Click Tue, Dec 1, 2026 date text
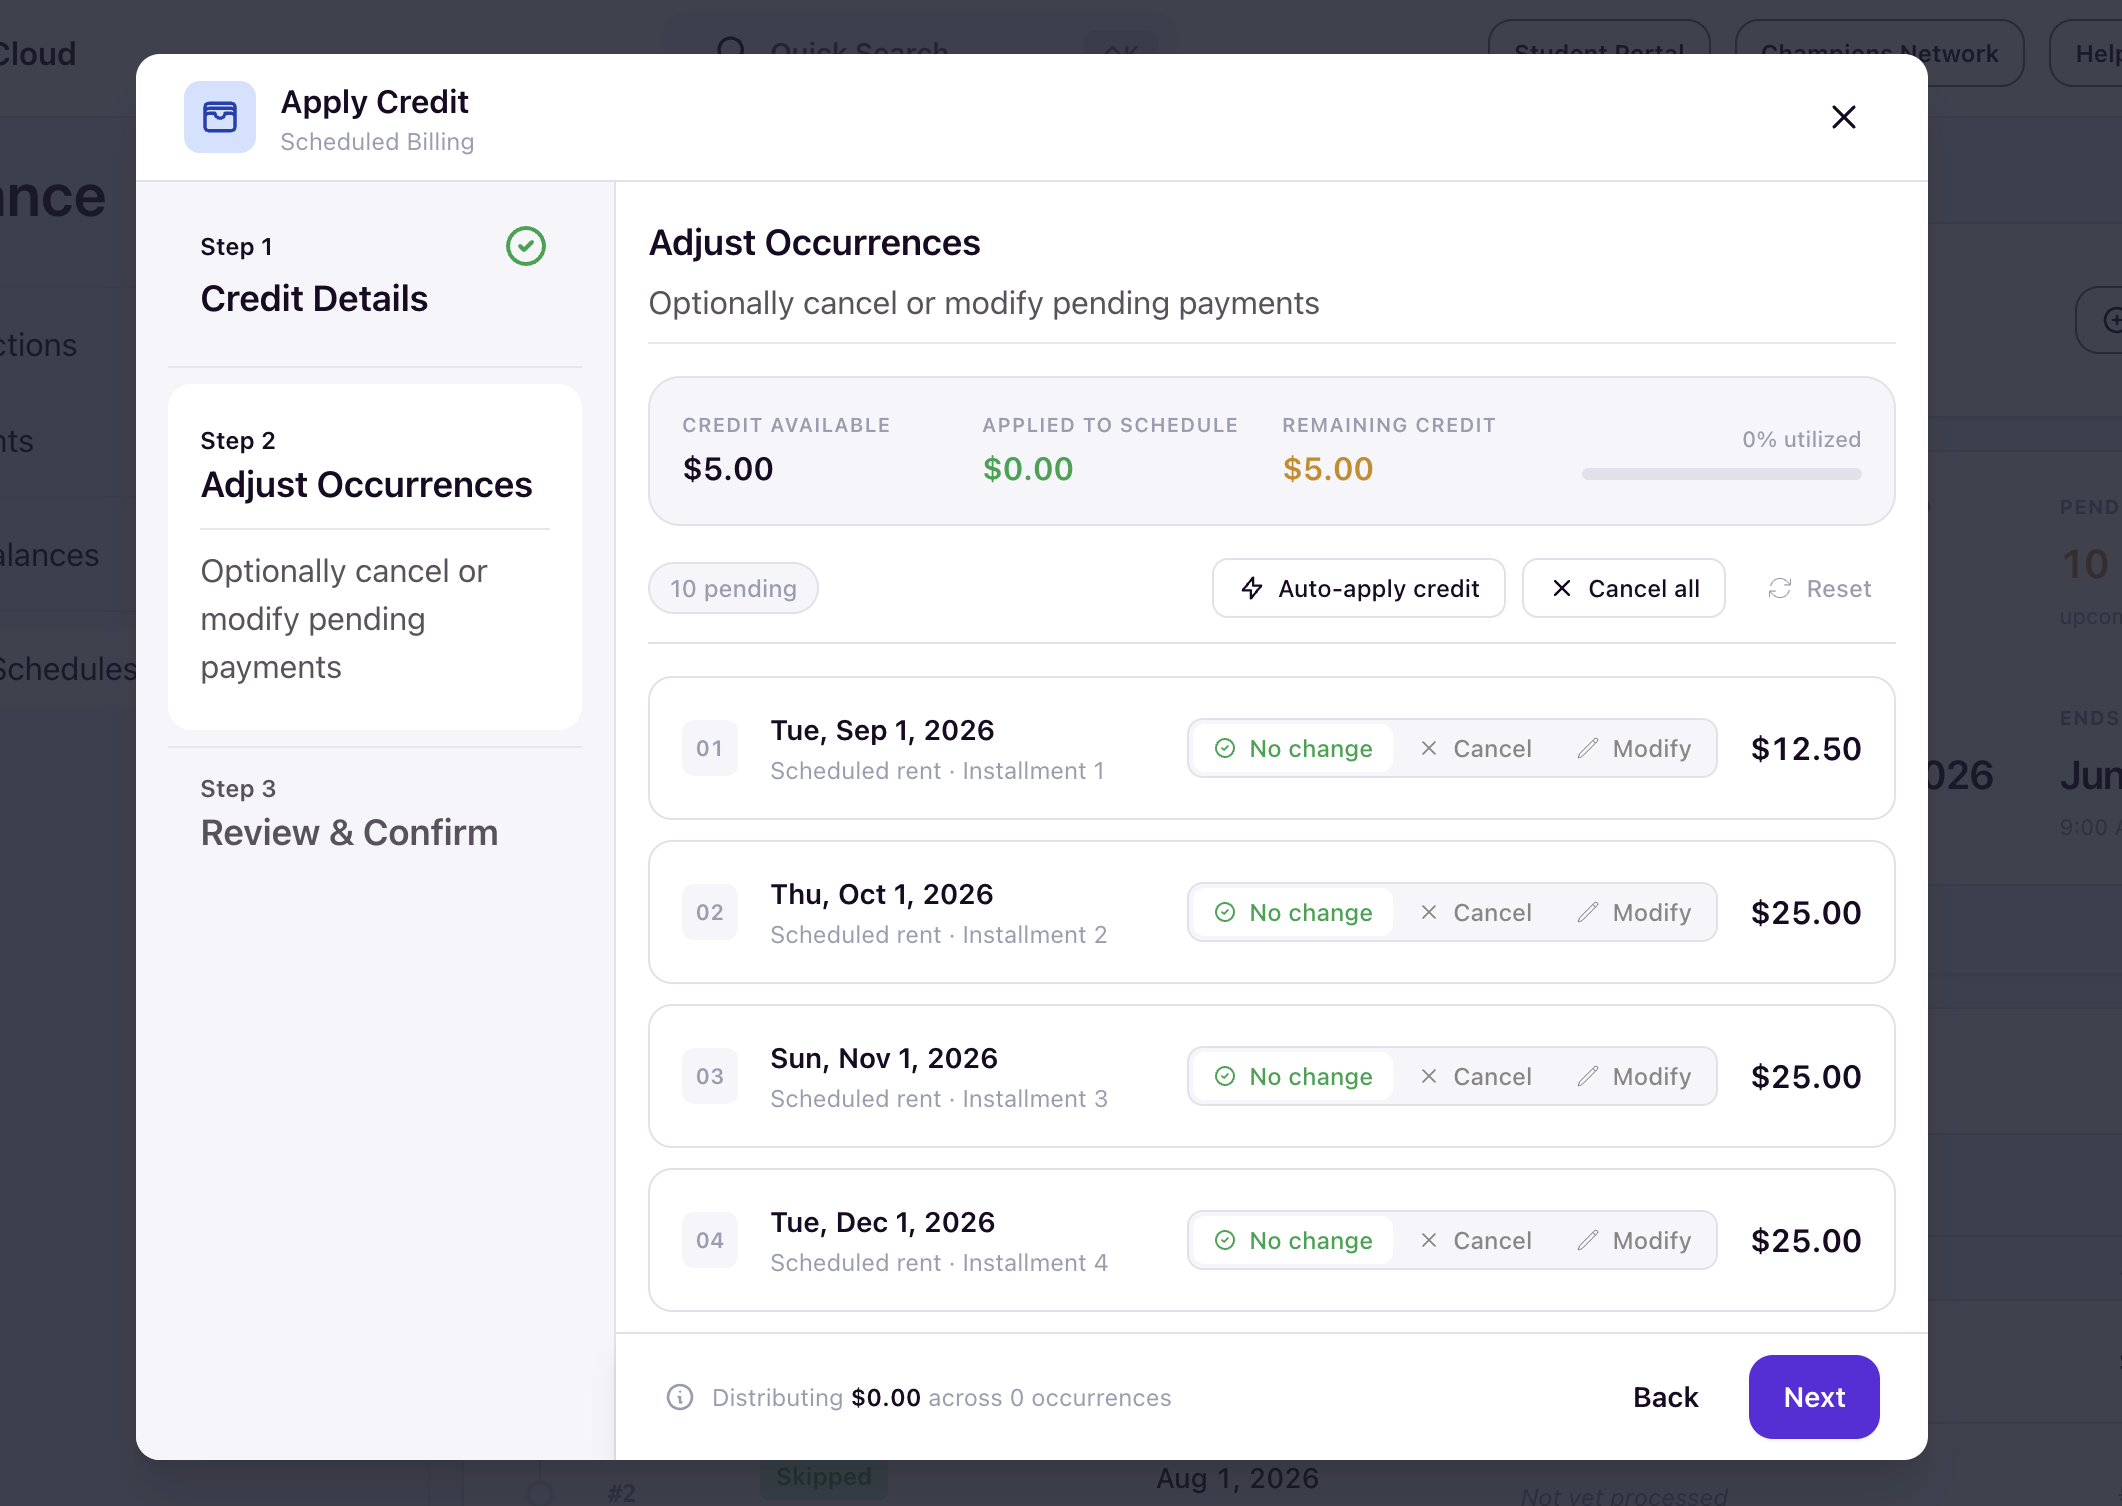This screenshot has width=2122, height=1506. (x=882, y=1222)
